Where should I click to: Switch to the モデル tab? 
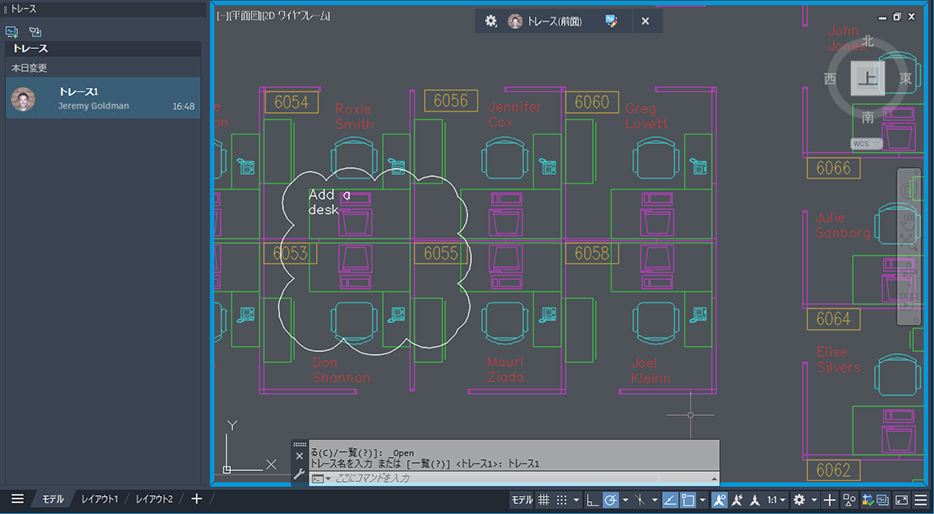[x=52, y=499]
